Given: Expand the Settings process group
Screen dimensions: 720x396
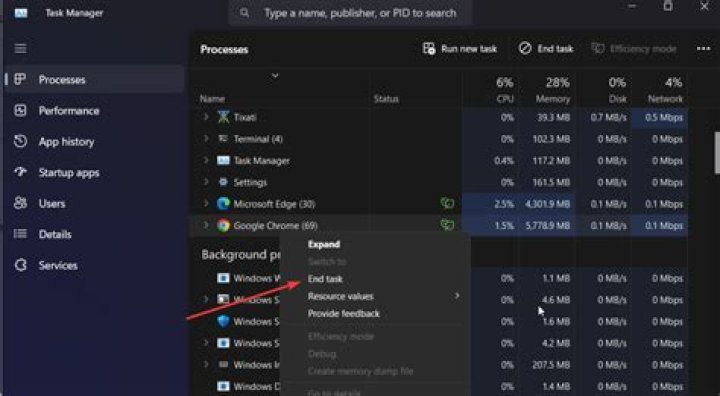Looking at the screenshot, I should click(x=206, y=181).
